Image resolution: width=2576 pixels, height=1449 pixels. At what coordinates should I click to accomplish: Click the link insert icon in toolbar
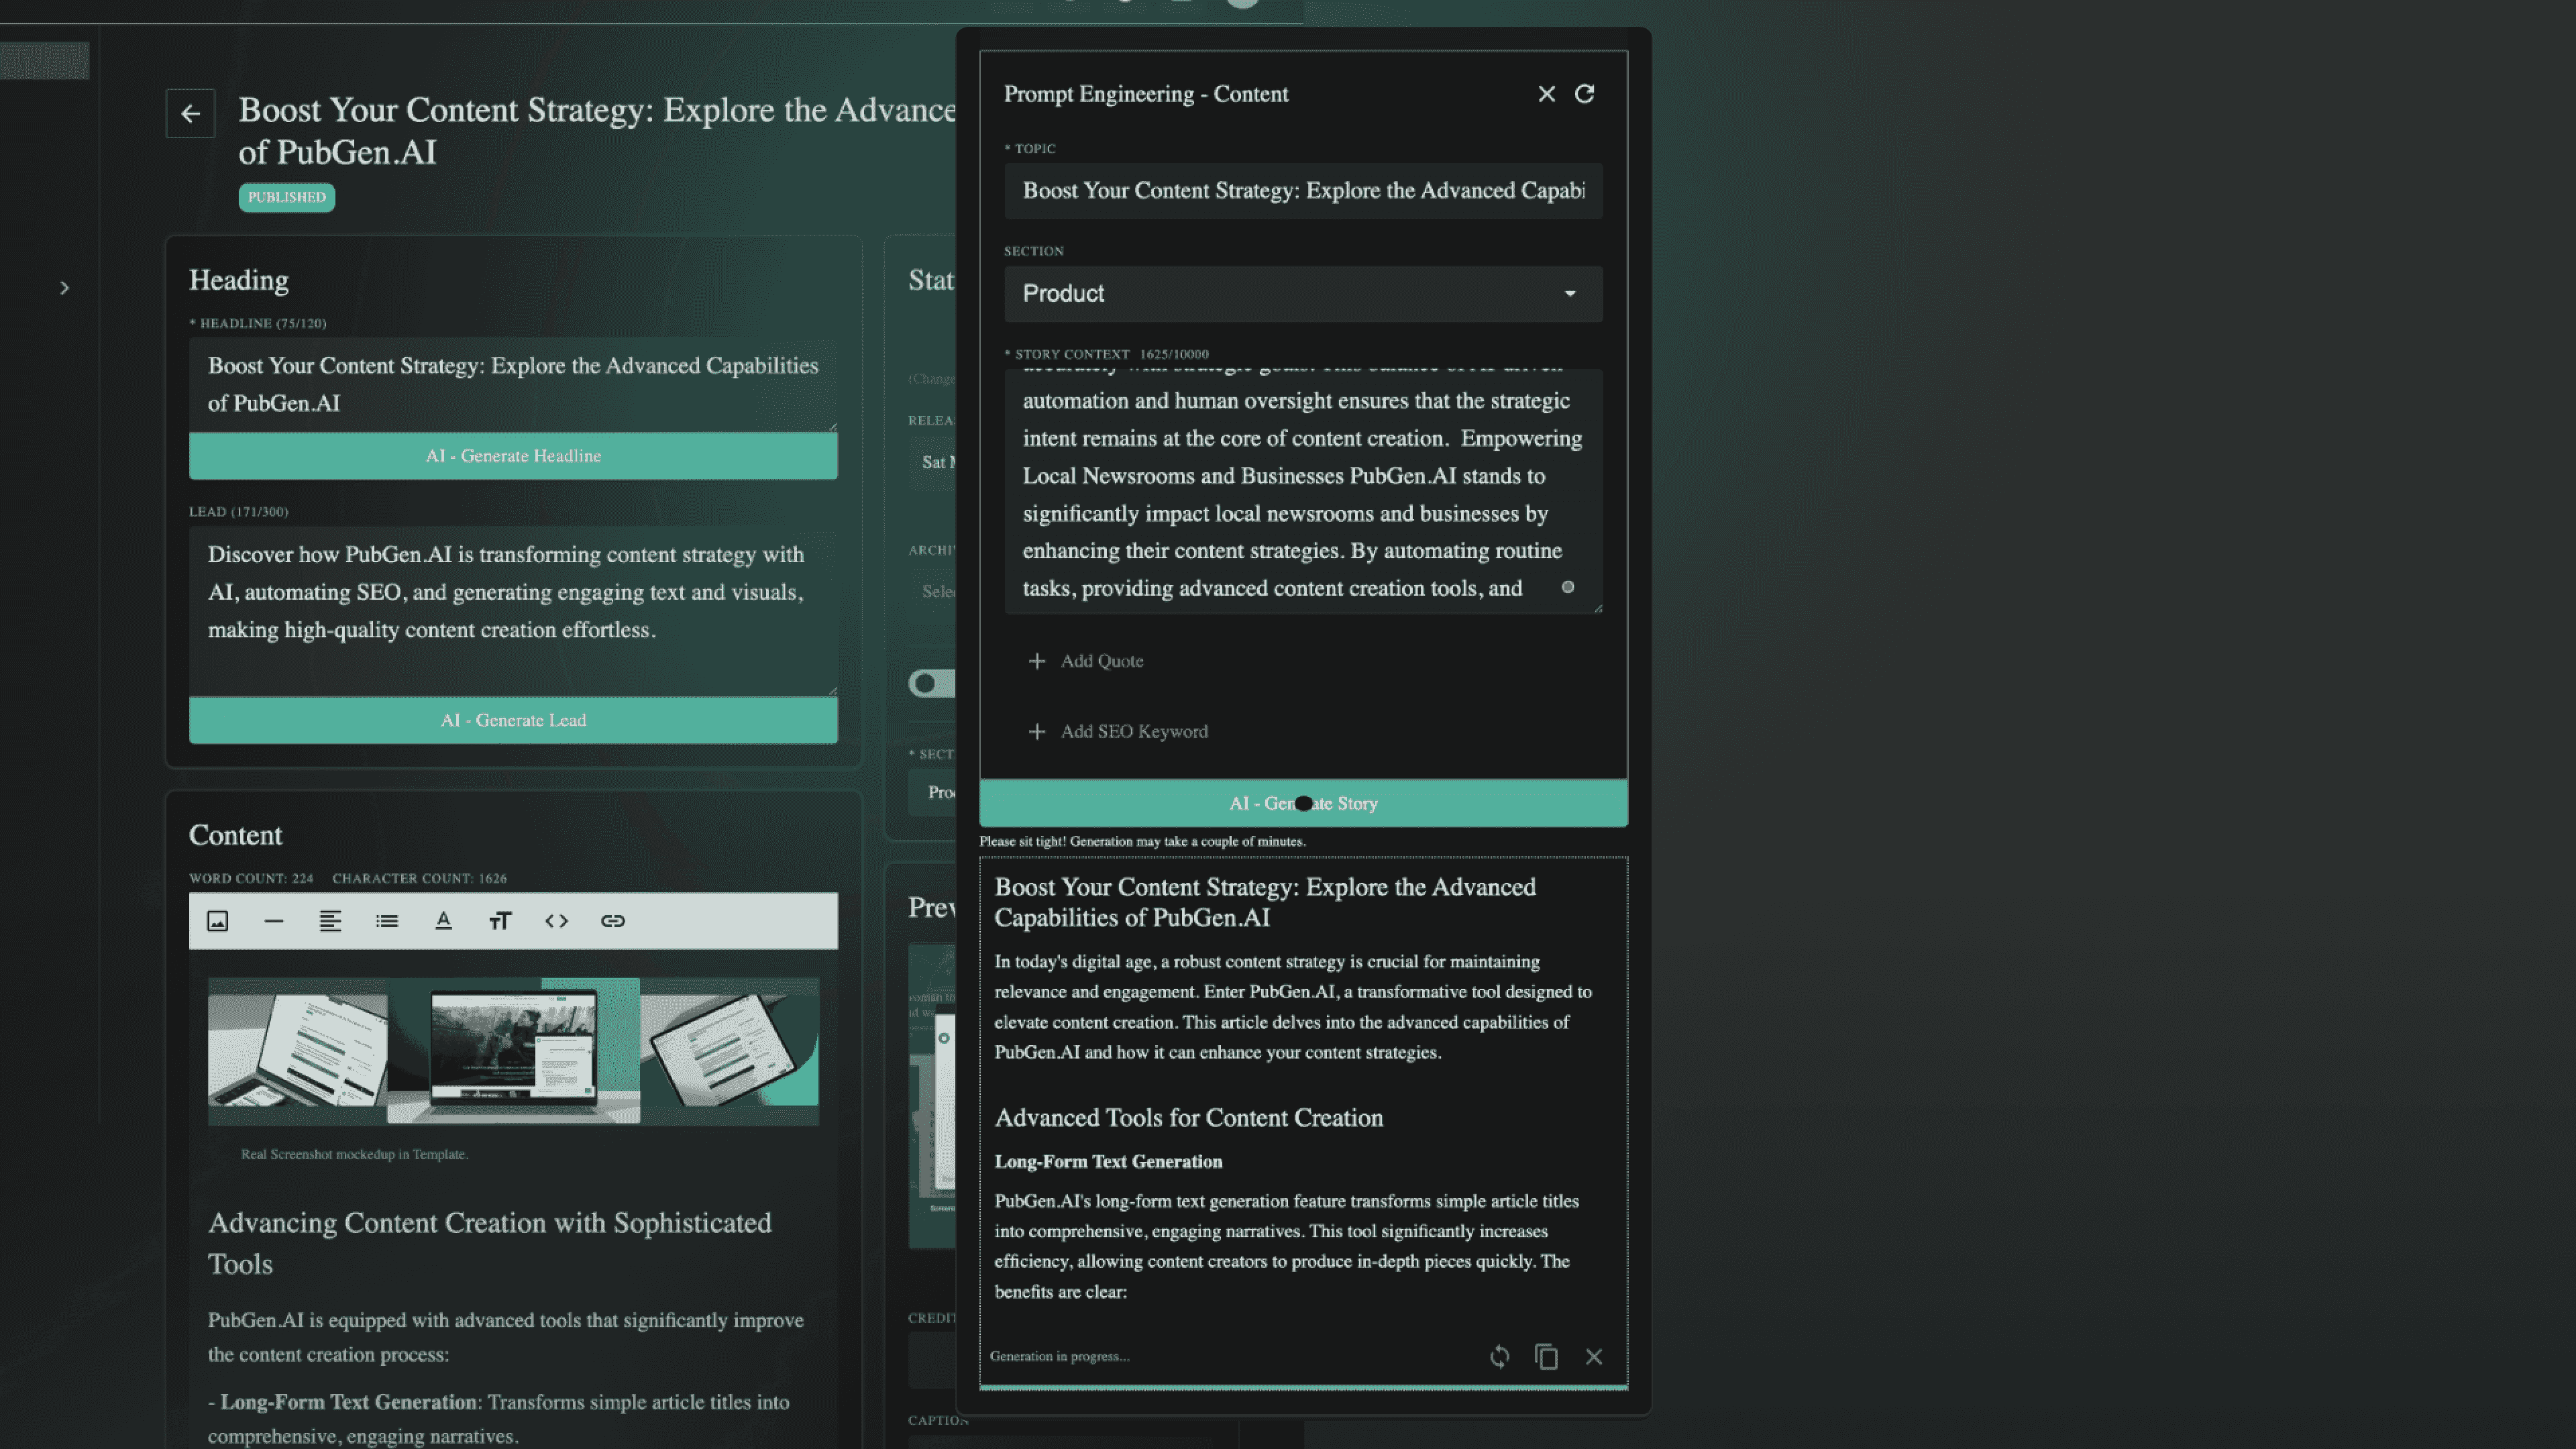(x=612, y=920)
